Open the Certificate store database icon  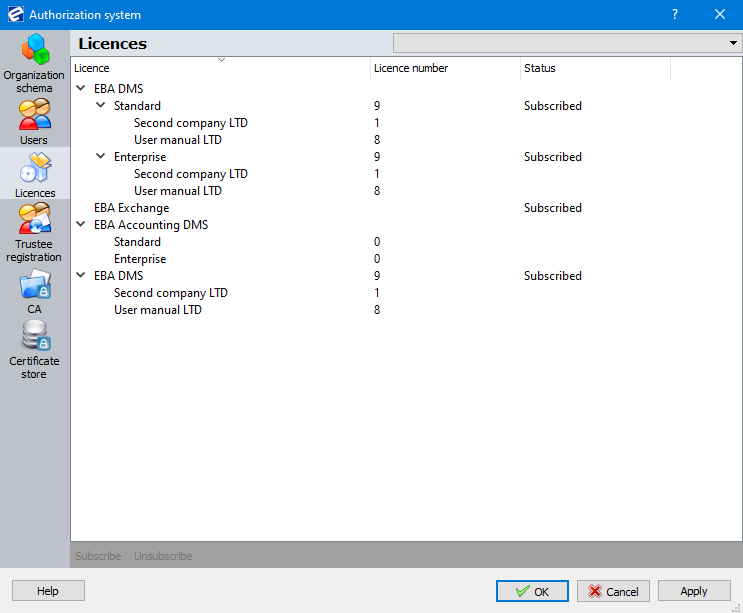35,336
